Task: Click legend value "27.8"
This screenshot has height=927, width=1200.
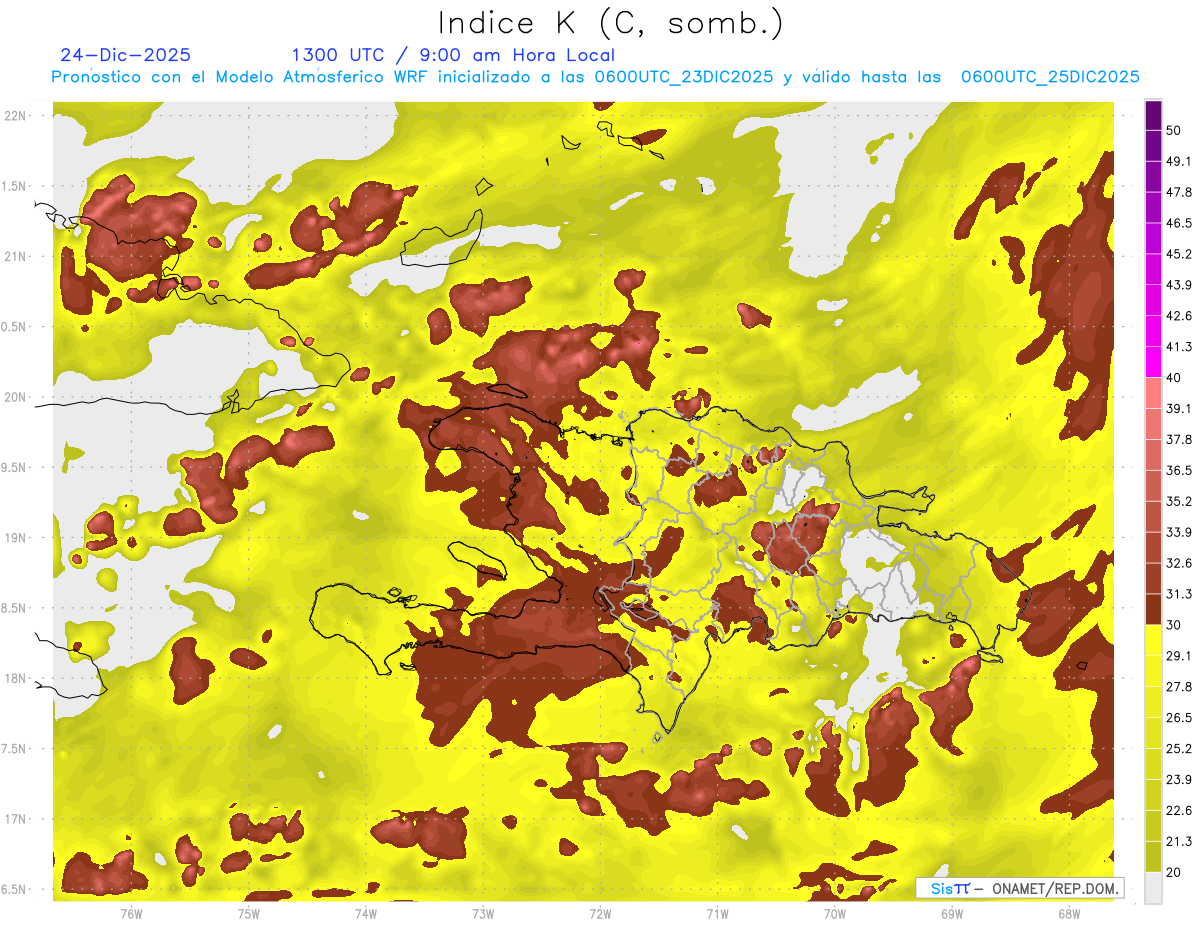Action: click(1179, 686)
